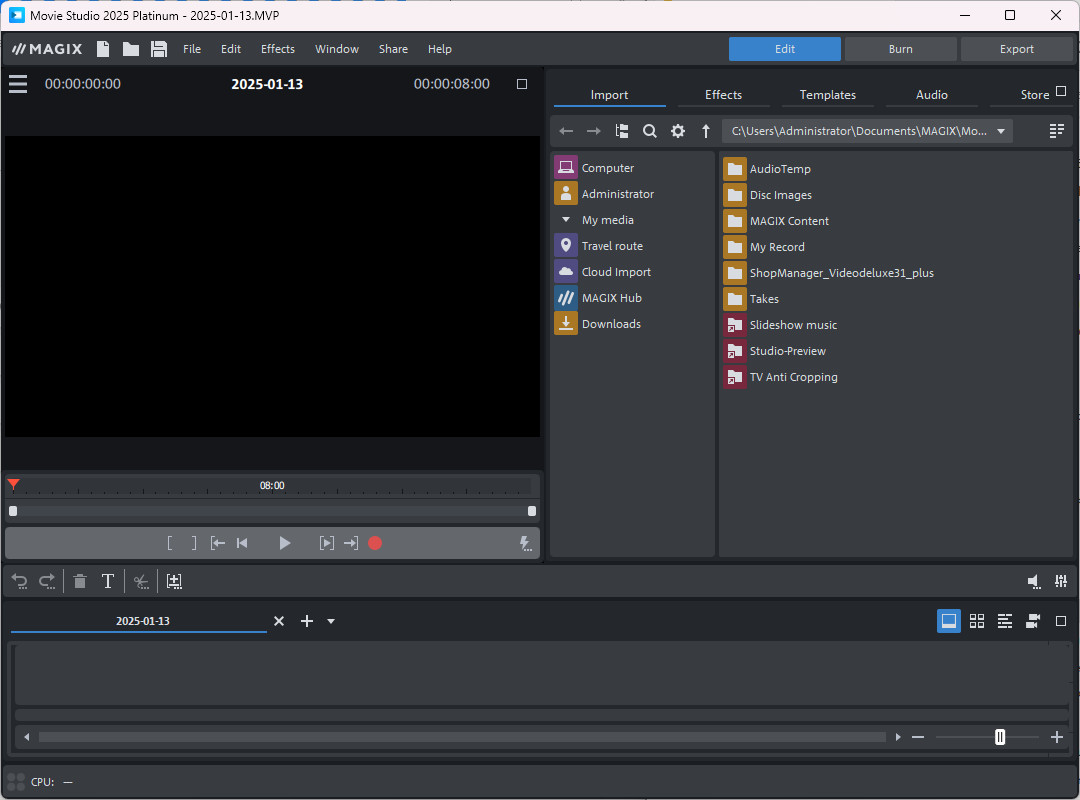Click the timeline zoom slider handle
The image size is (1080, 800).
999,737
